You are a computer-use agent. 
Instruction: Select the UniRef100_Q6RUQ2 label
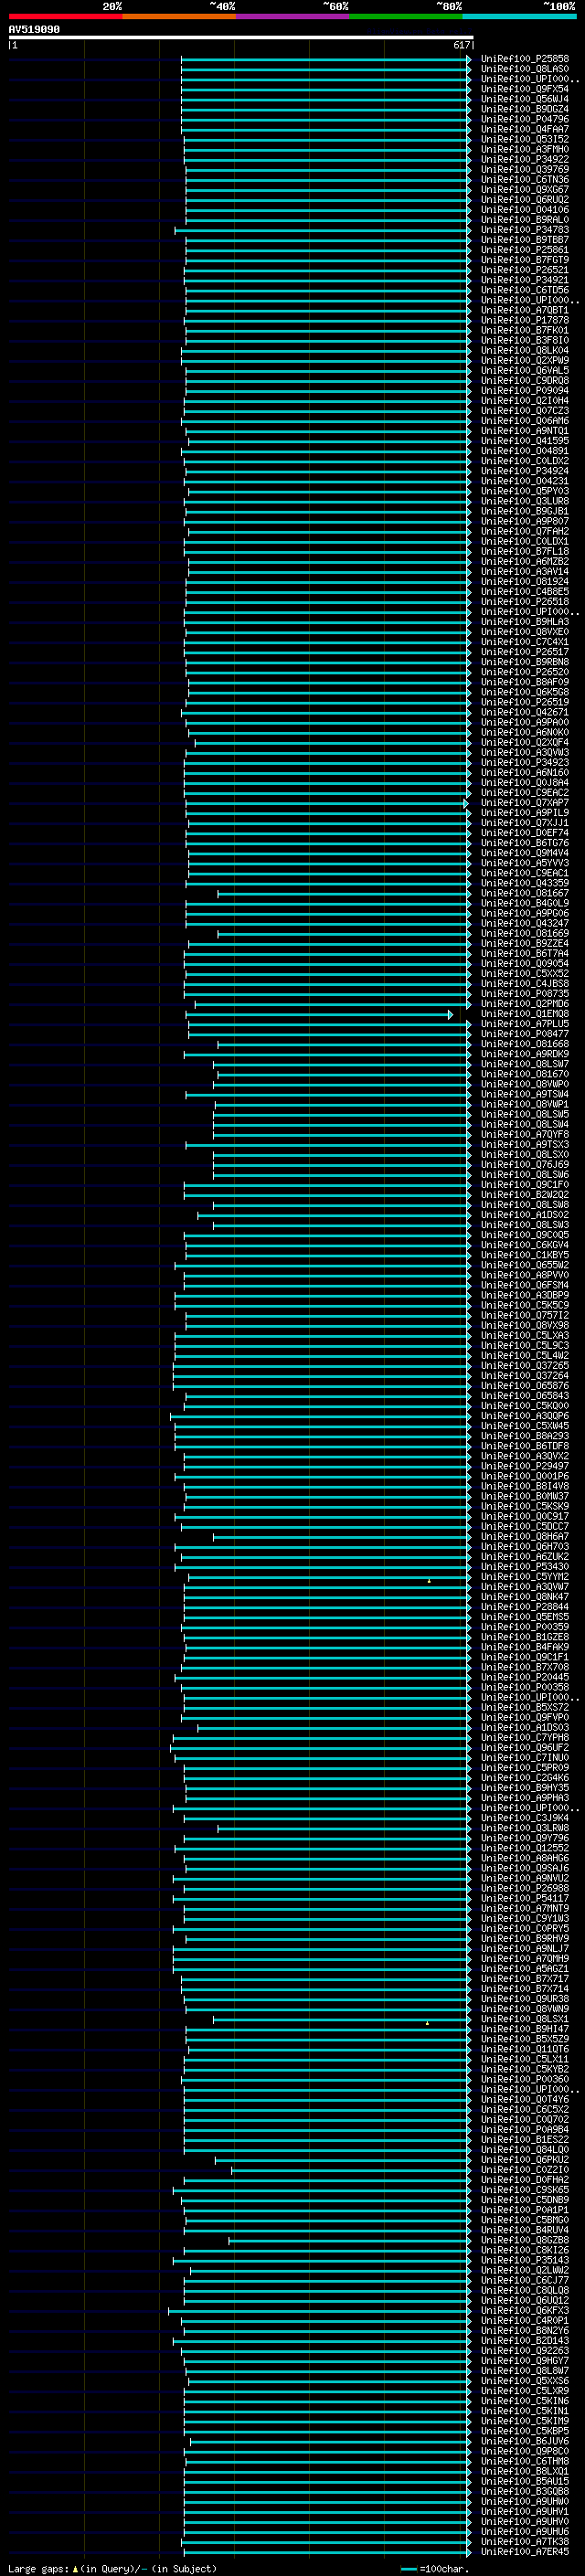click(525, 199)
